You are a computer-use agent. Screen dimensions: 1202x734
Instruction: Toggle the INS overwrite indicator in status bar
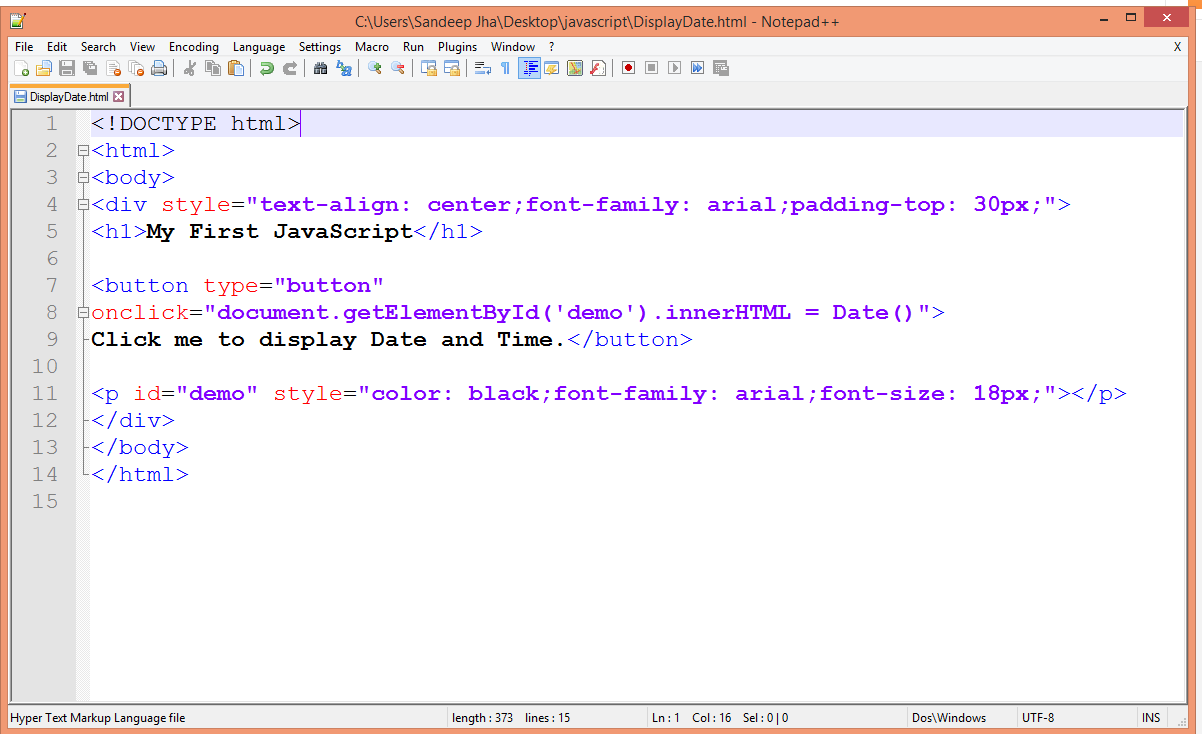pyautogui.click(x=1150, y=717)
